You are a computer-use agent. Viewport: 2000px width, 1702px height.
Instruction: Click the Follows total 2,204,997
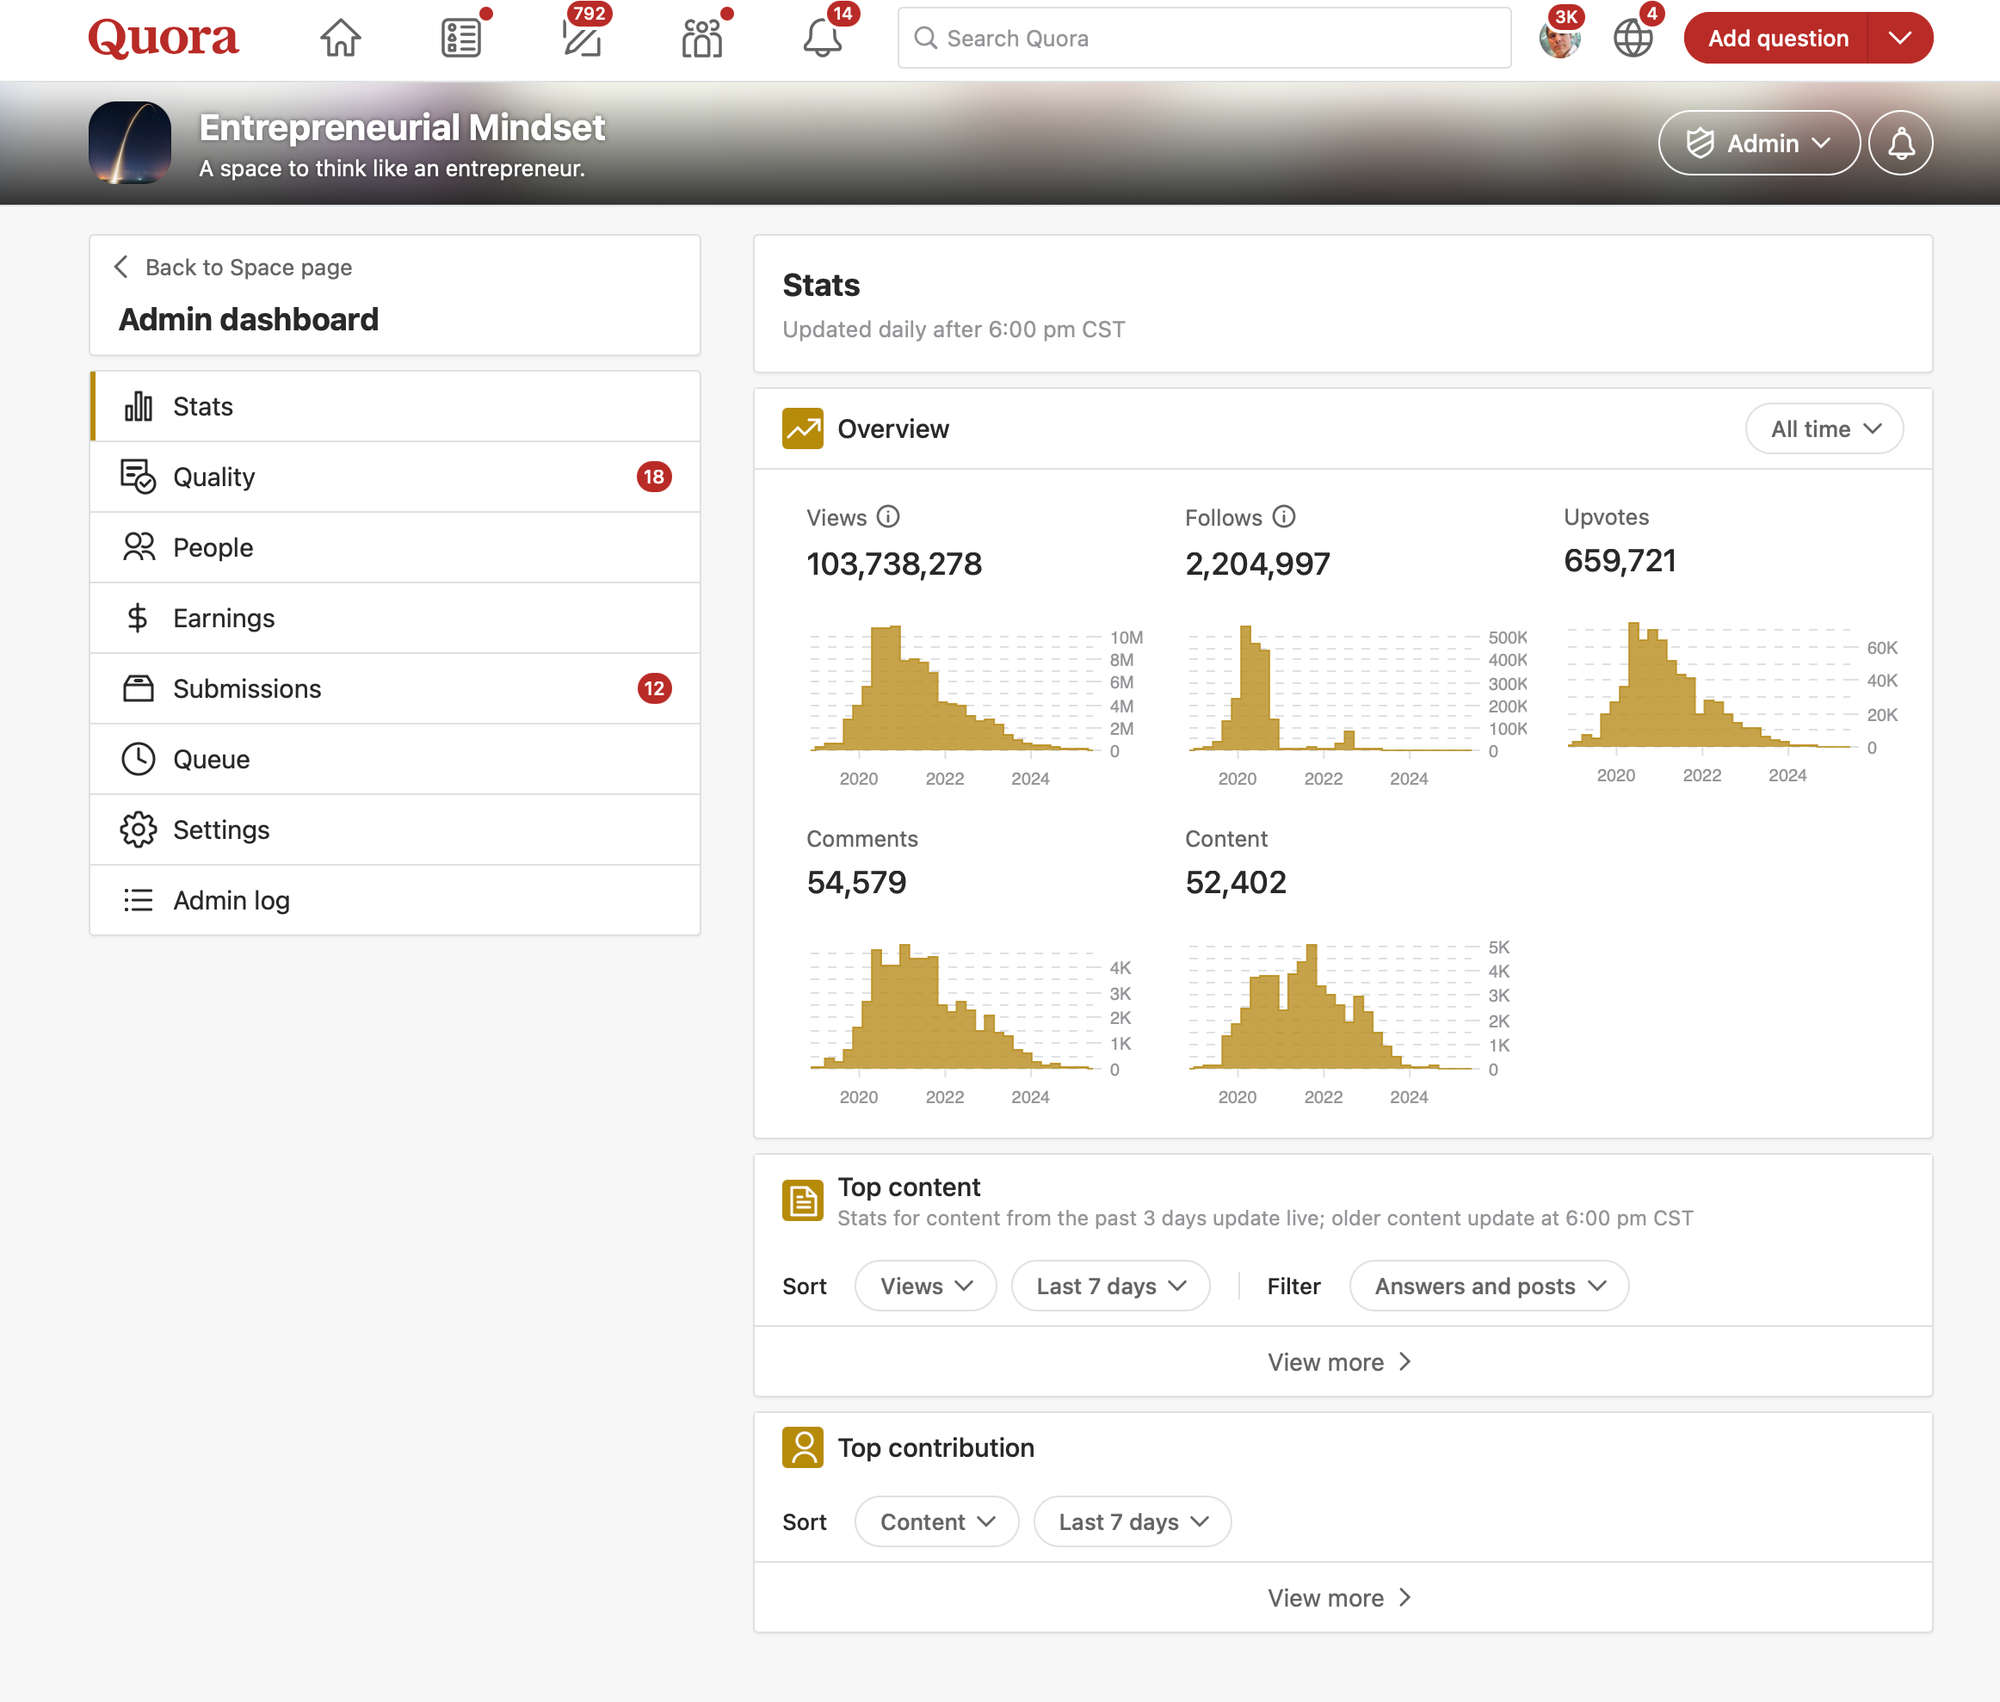tap(1257, 564)
